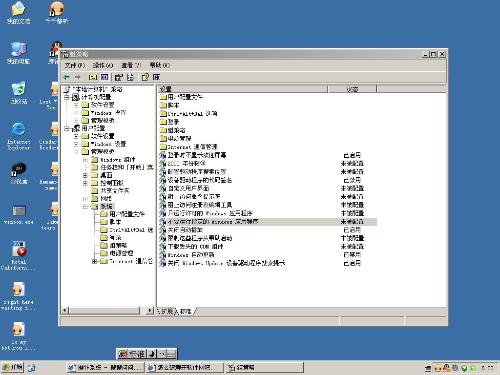Open the 查看(V) menu
500x375 pixels.
tap(131, 65)
